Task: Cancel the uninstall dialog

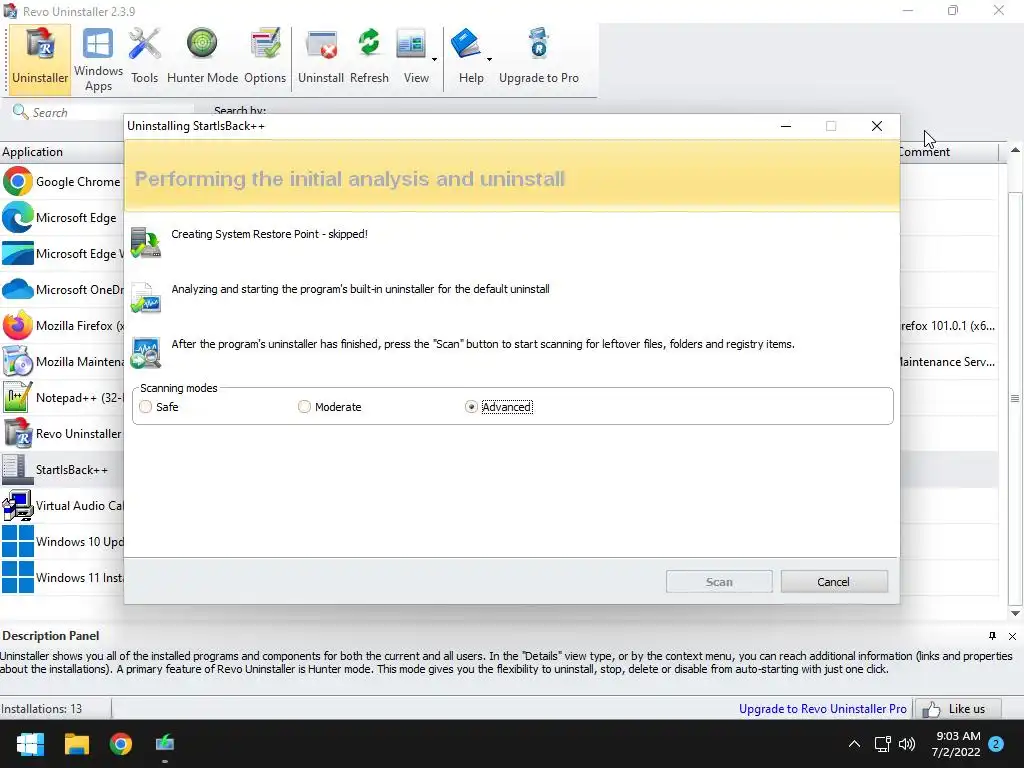Action: [834, 582]
